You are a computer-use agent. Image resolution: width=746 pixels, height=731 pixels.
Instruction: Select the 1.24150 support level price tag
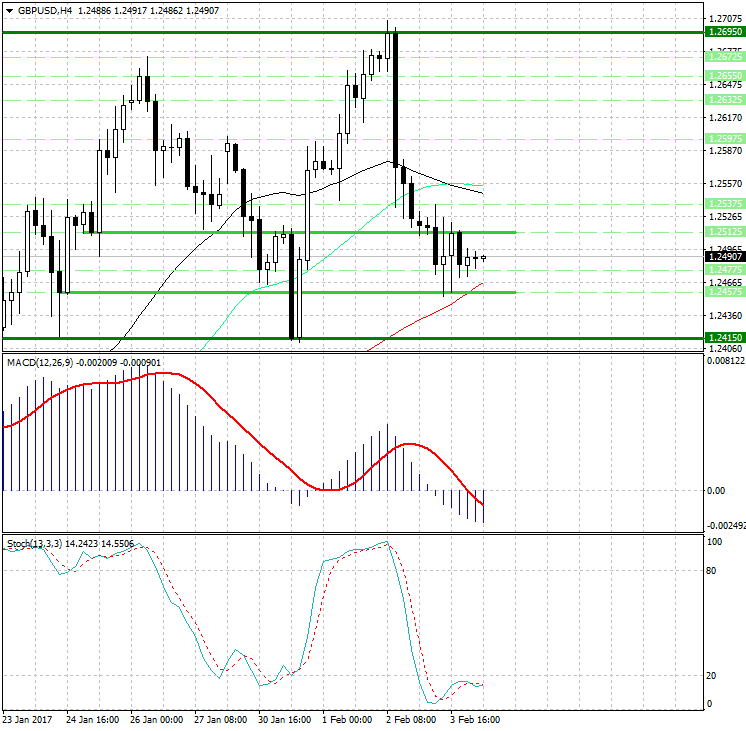click(724, 338)
